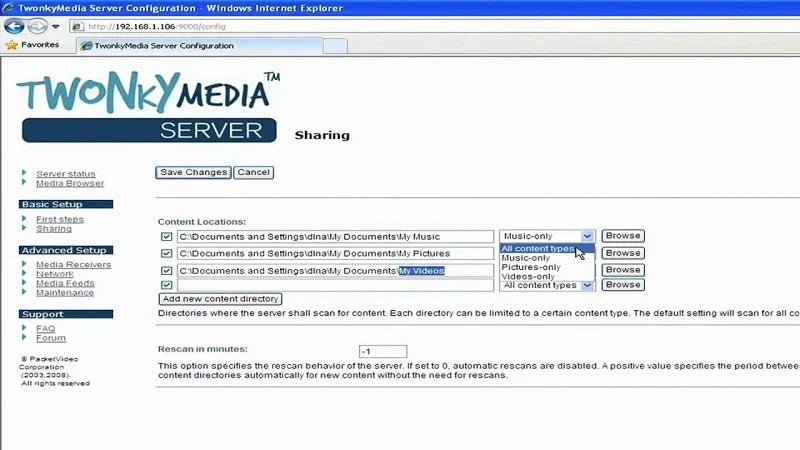Open the Media Receivers link
Image resolution: width=800 pixels, height=450 pixels.
pyautogui.click(x=73, y=264)
